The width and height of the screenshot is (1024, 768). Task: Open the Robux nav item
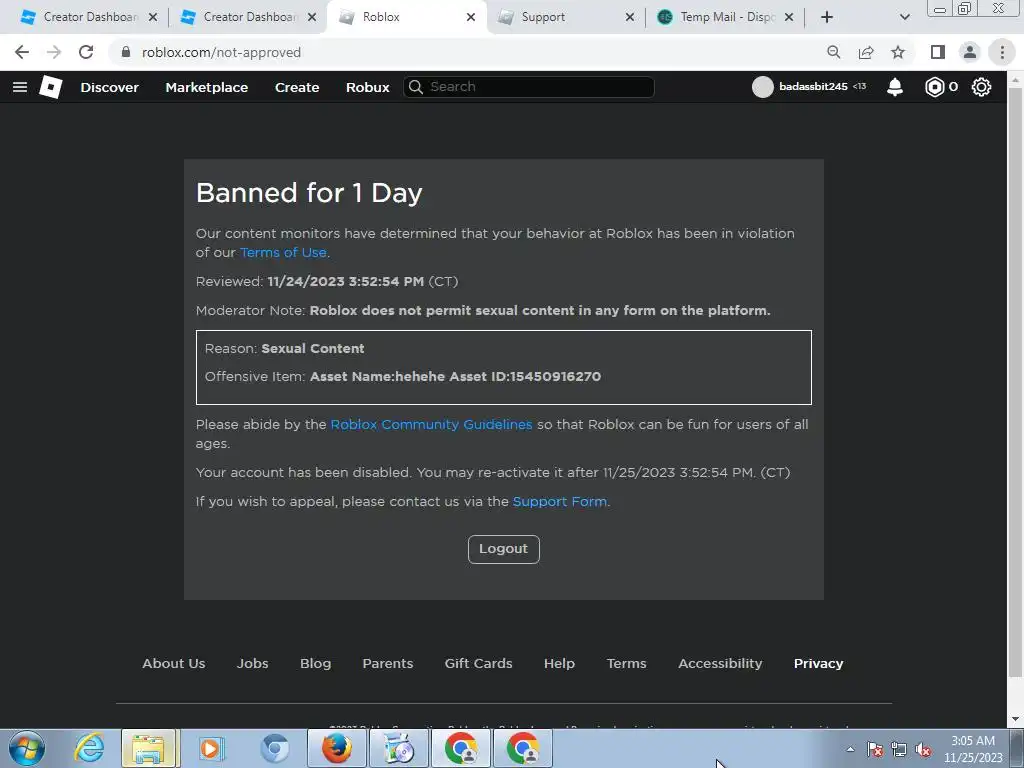click(x=367, y=87)
